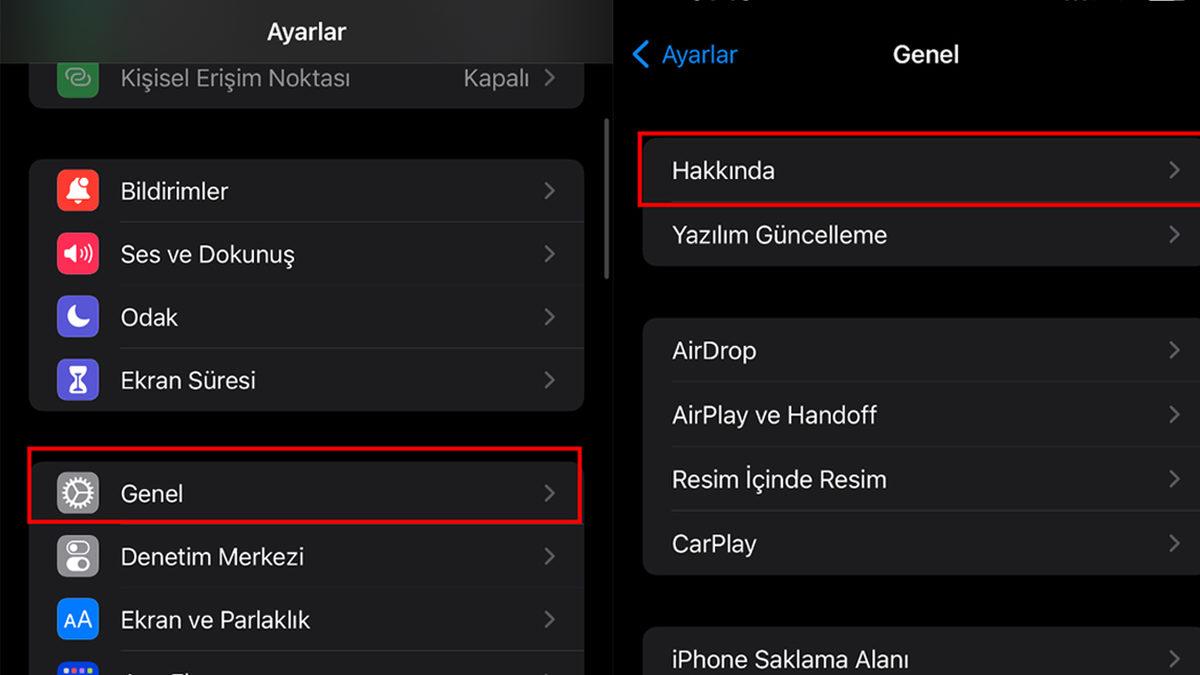Select AirPlay ve Handoff
The width and height of the screenshot is (1200, 675).
click(x=773, y=414)
